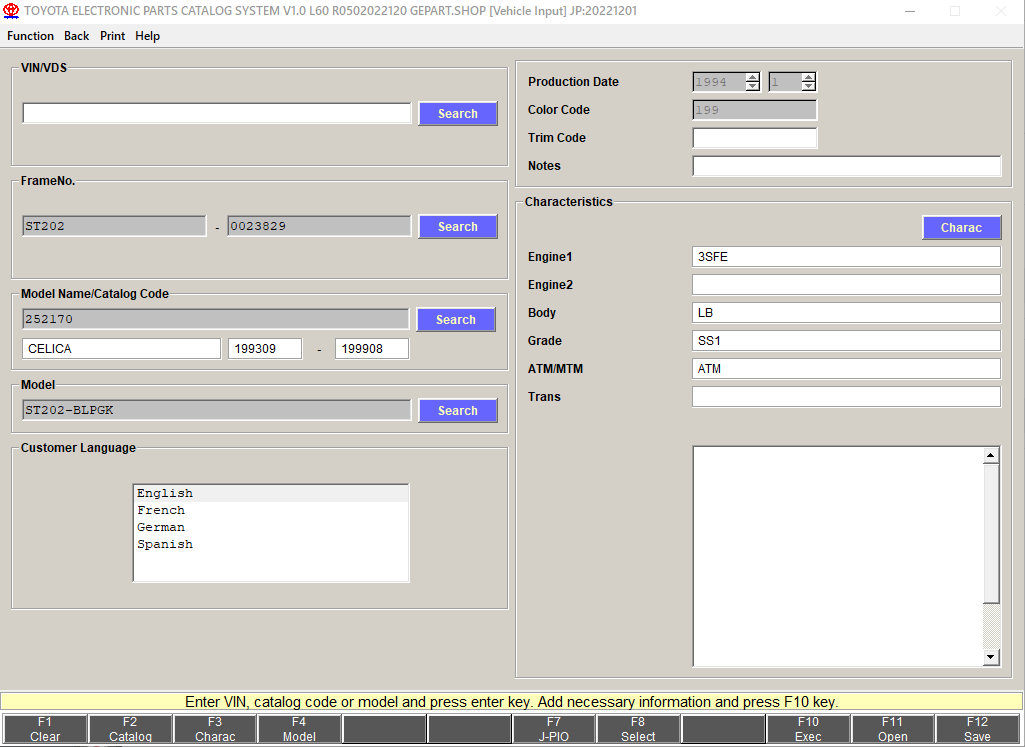Click the F3 Charac function key button

215,729
